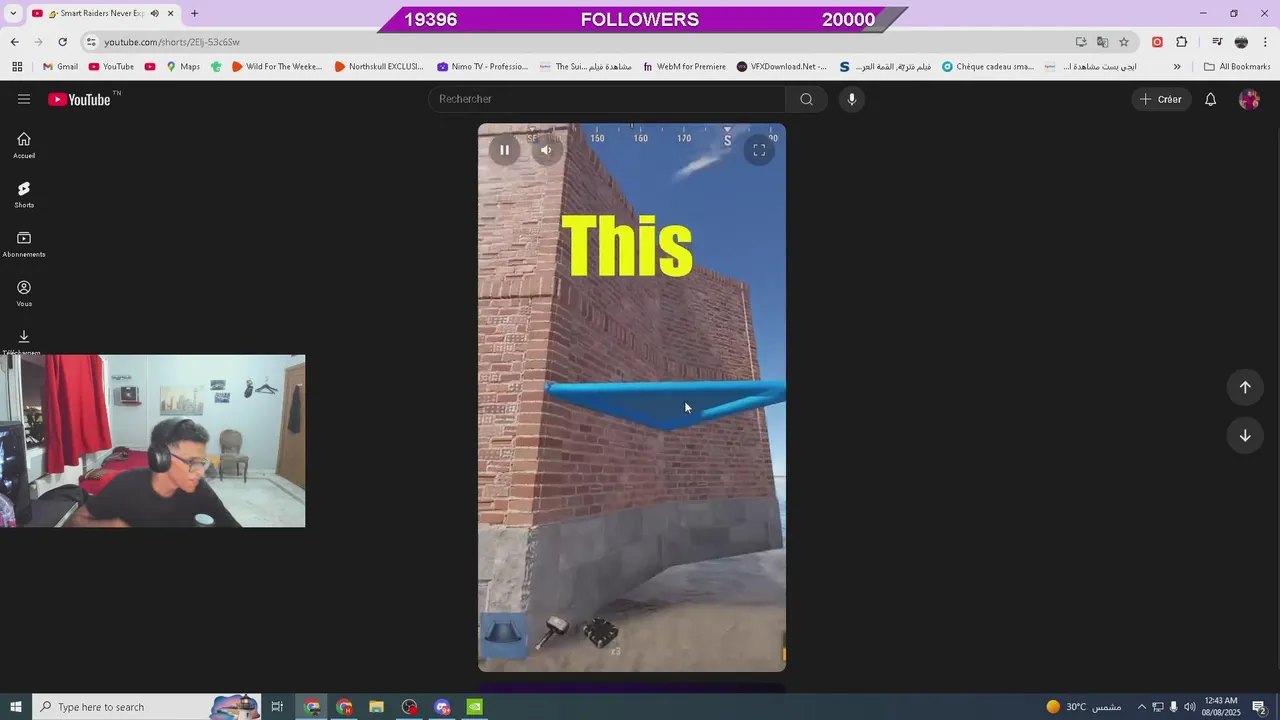Go to the next Short with down arrow

(1245, 435)
